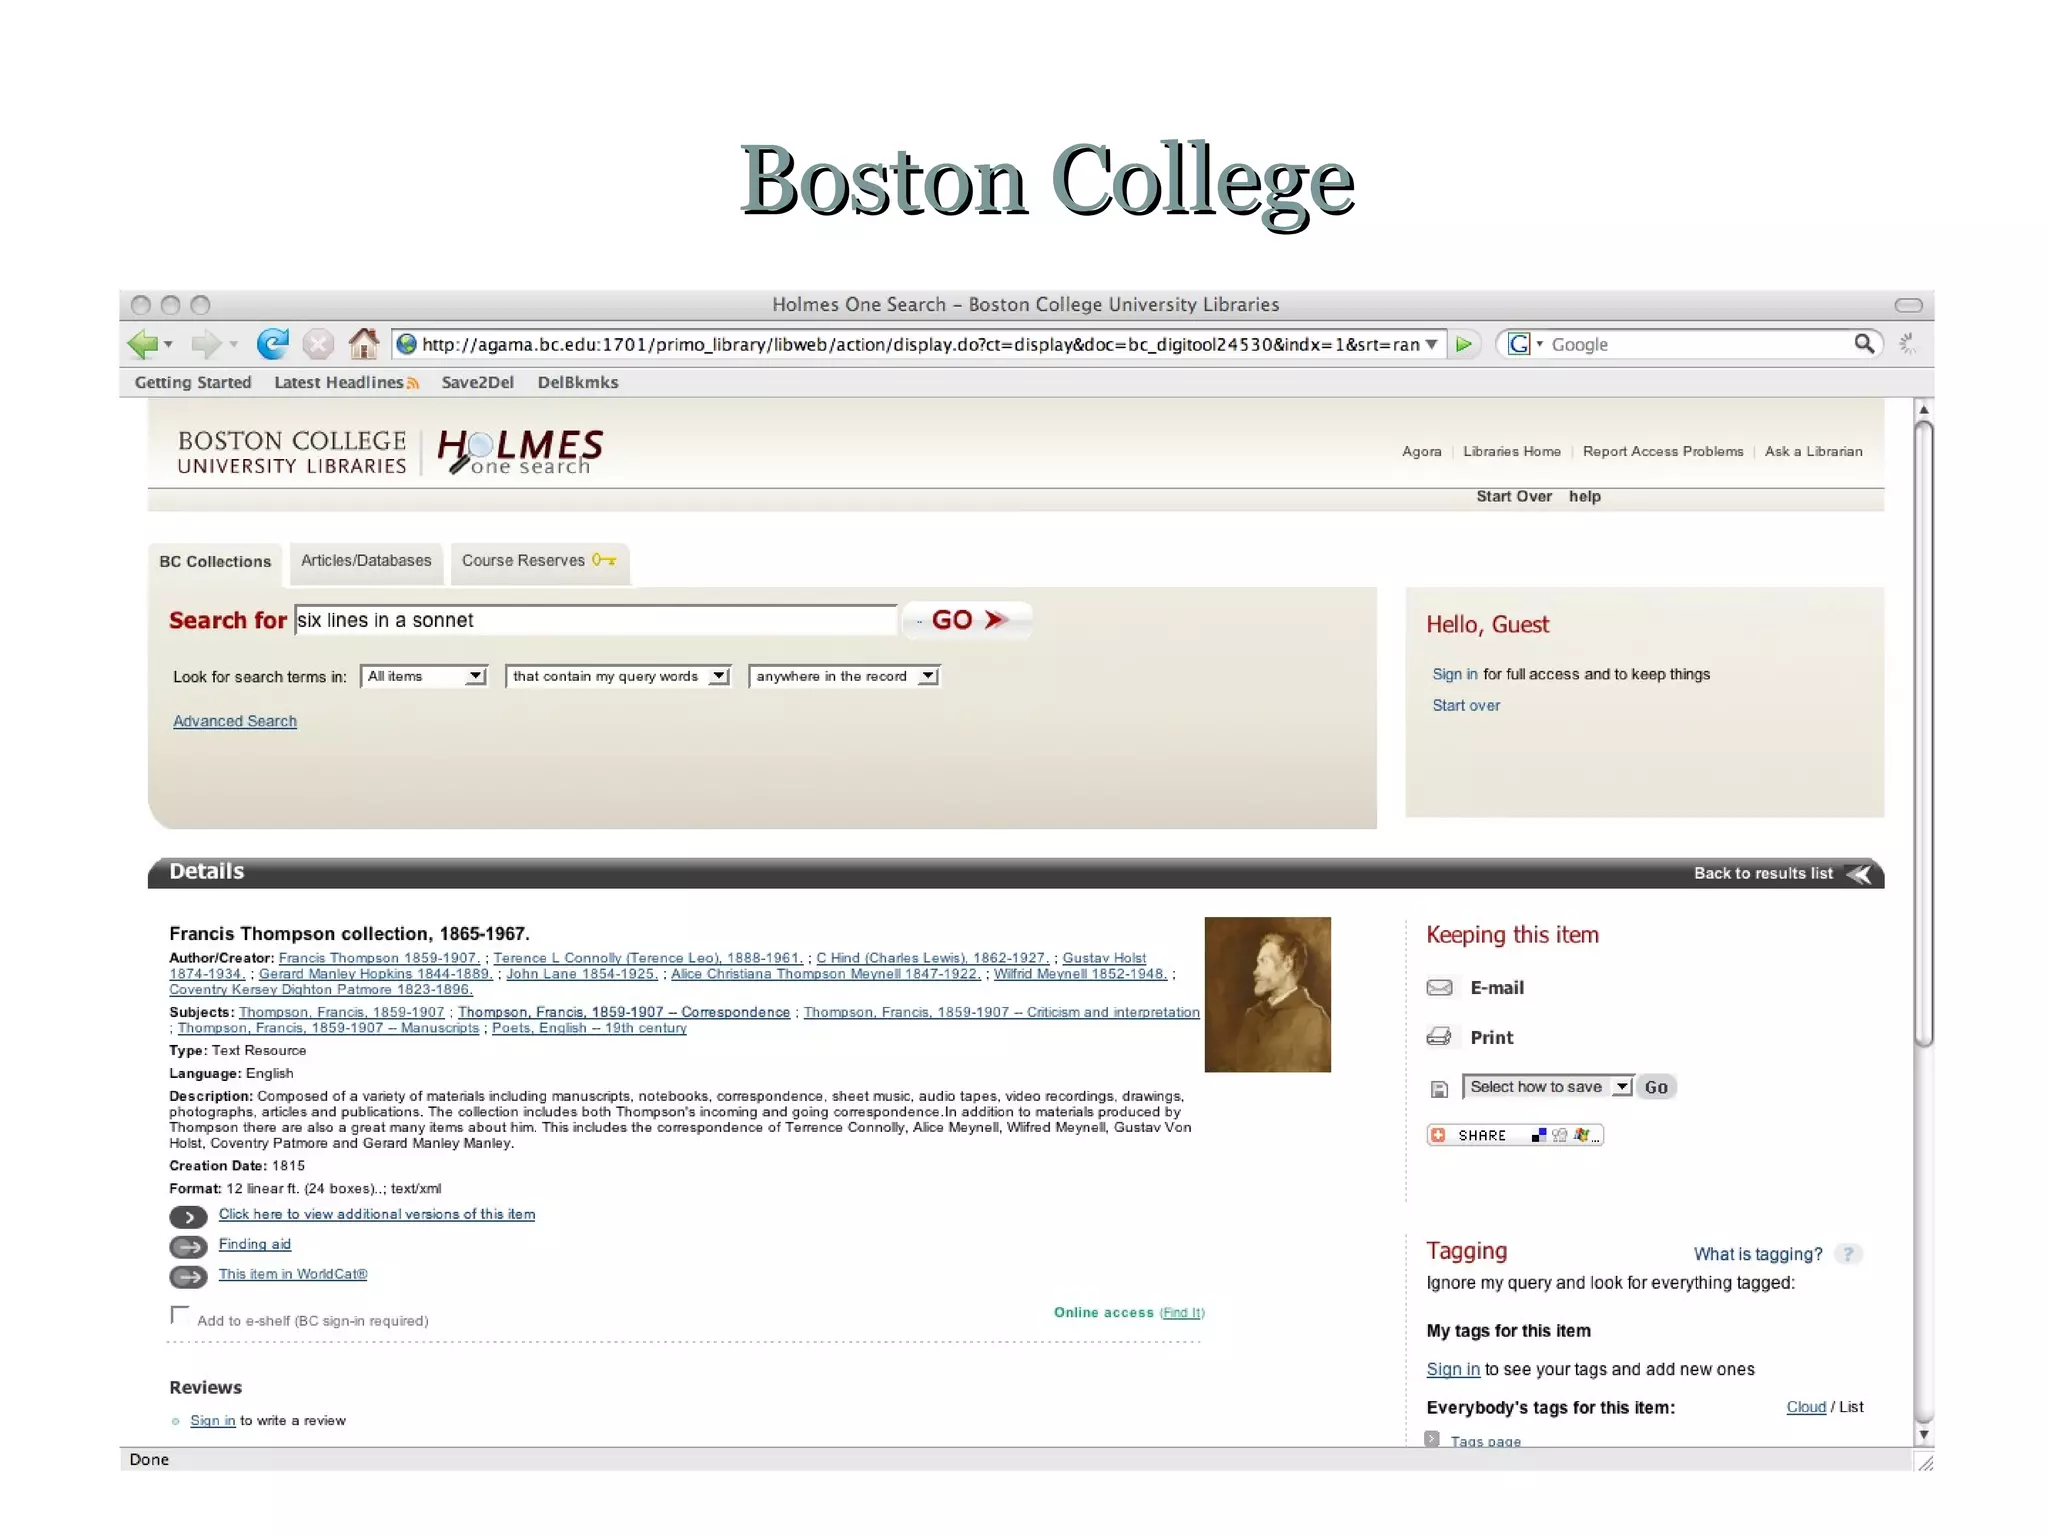Check Add to e-shelf checkbox
Viewport: 2048px width, 1536px height.
(180, 1314)
